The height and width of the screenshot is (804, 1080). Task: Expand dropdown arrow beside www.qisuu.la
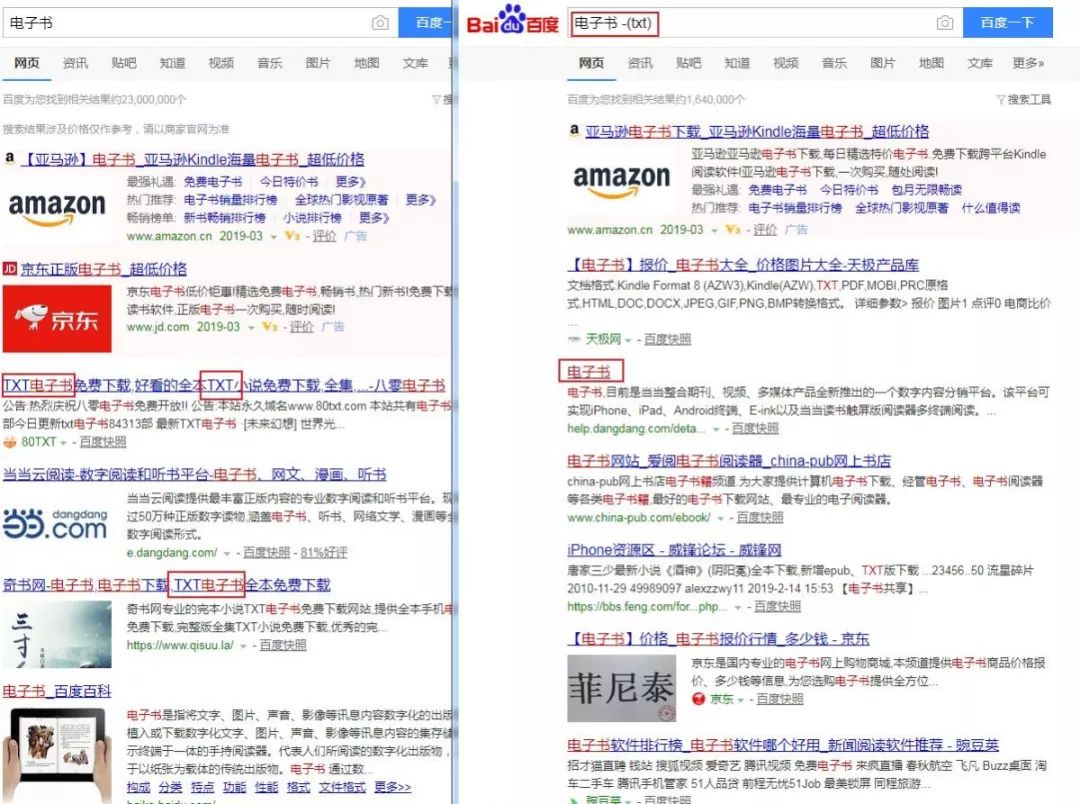(x=242, y=646)
